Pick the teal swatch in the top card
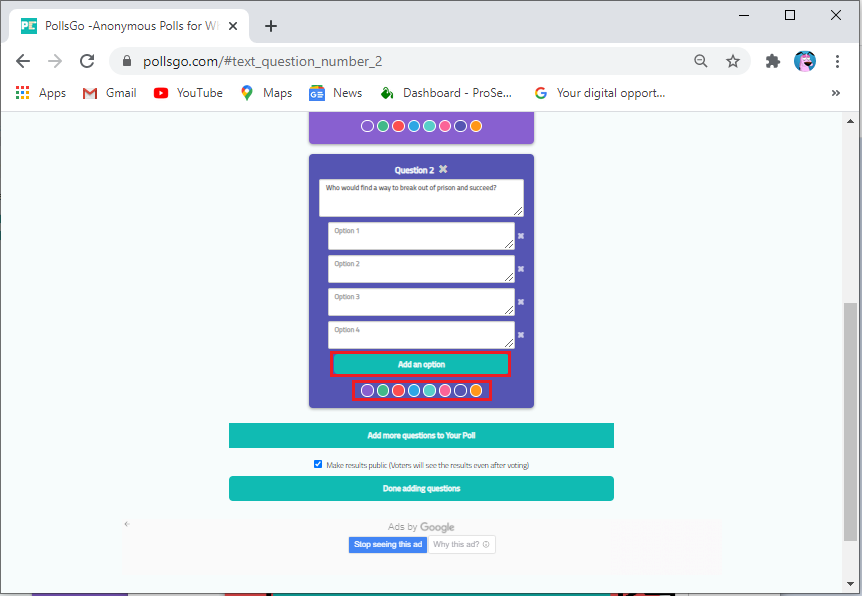This screenshot has height=596, width=862. [429, 126]
